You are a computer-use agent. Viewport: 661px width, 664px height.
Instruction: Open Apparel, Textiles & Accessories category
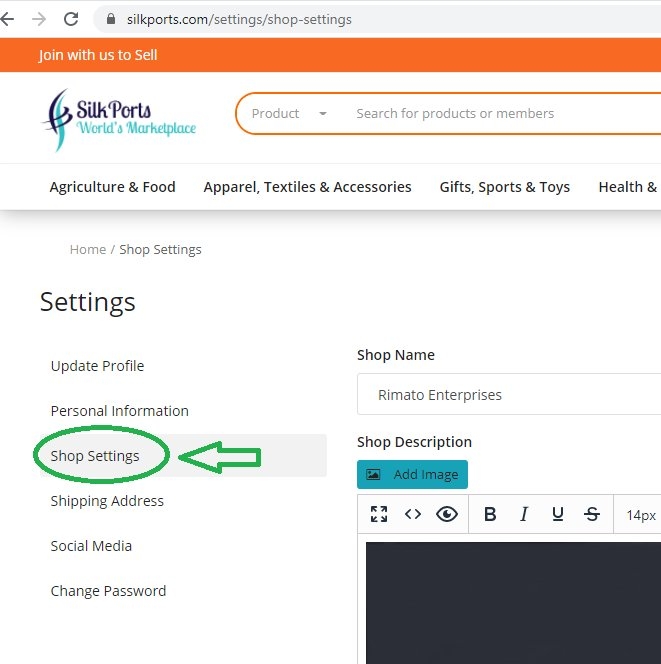(307, 187)
